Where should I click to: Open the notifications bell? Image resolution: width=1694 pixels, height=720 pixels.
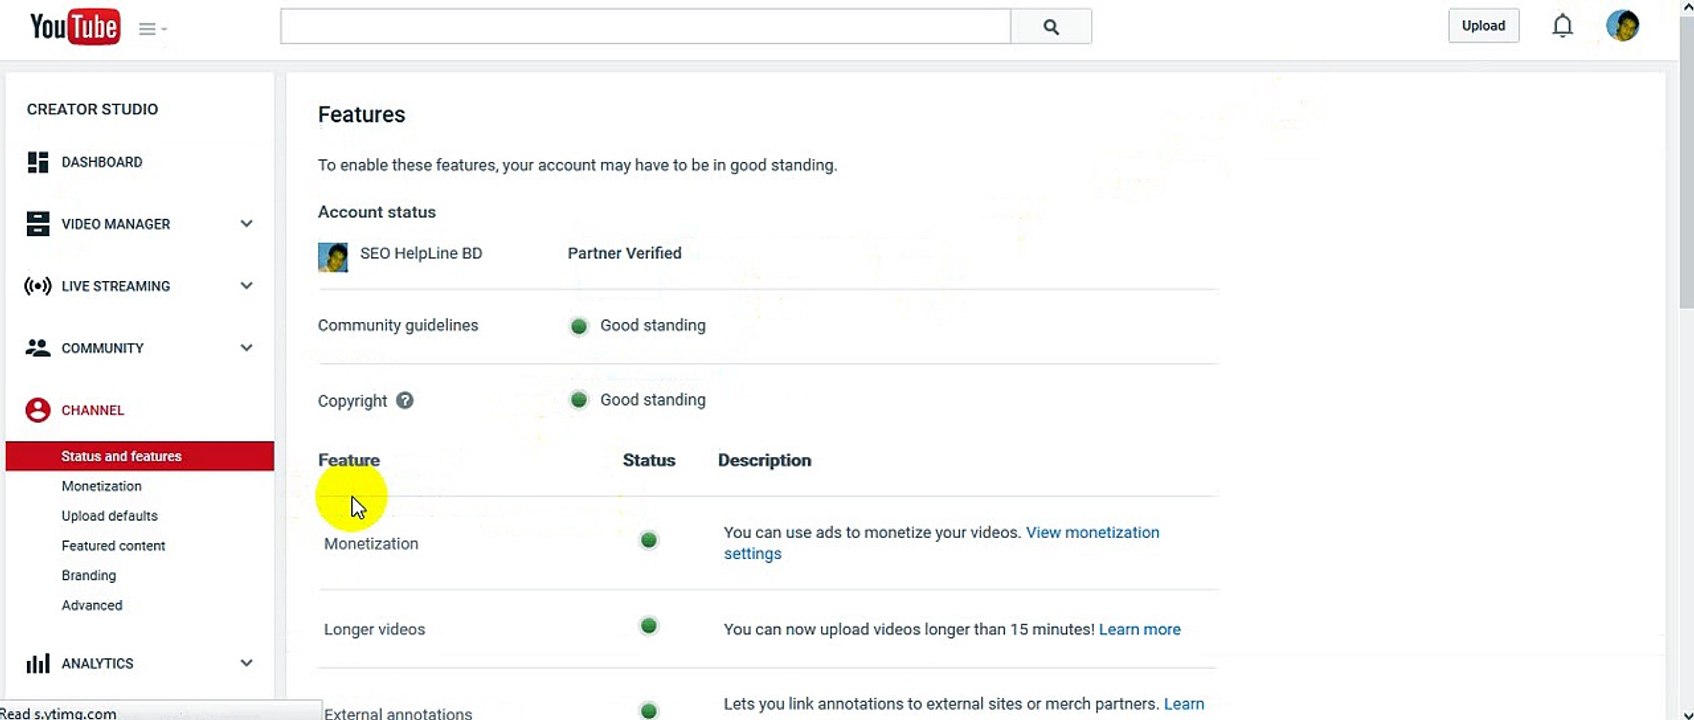pyautogui.click(x=1562, y=26)
